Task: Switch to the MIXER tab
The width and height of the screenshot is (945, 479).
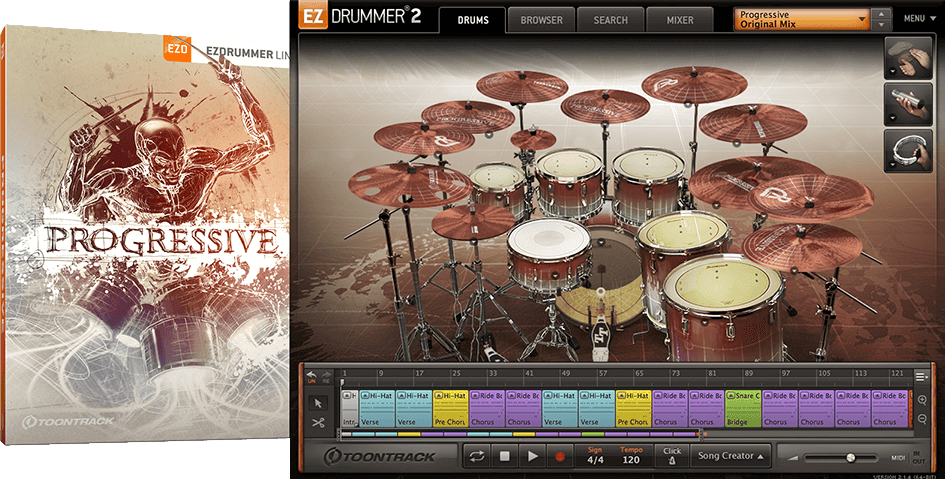Action: point(680,20)
